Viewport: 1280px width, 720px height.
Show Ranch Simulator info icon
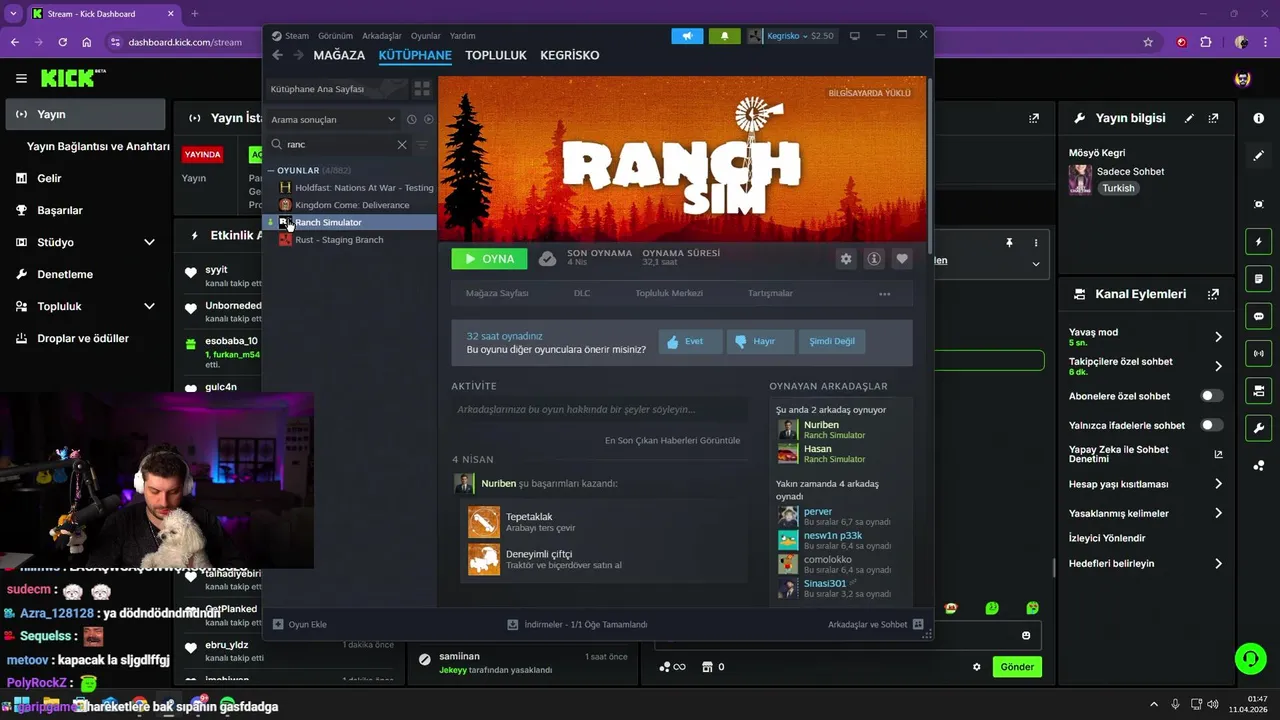874,259
